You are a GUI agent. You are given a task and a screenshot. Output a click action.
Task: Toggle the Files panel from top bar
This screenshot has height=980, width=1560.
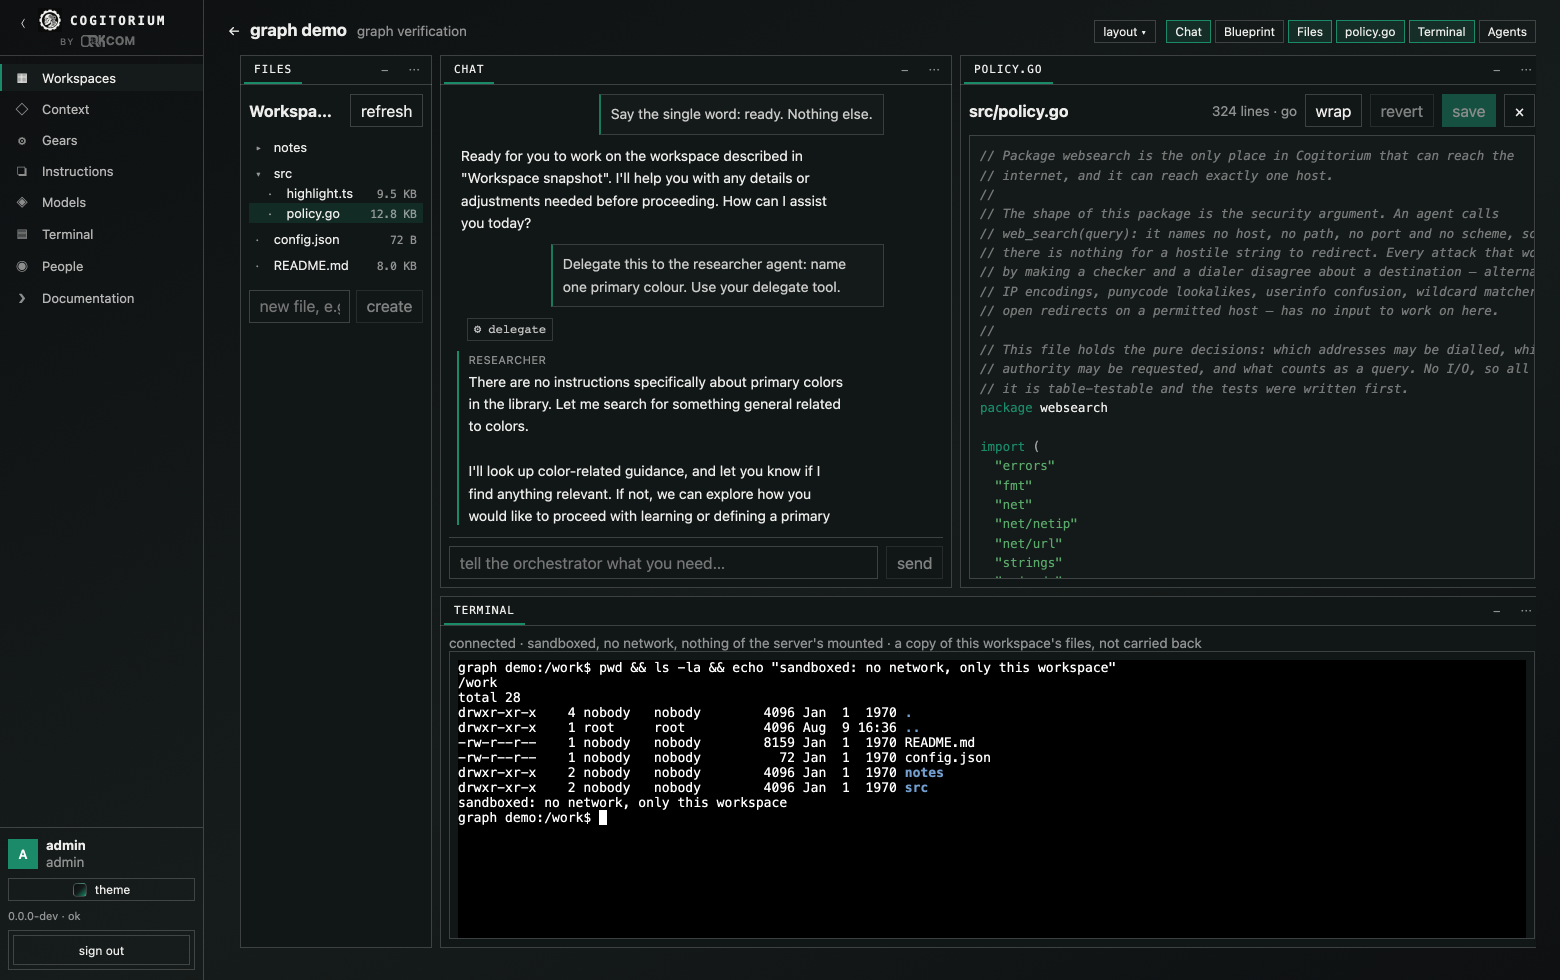[x=1309, y=32]
